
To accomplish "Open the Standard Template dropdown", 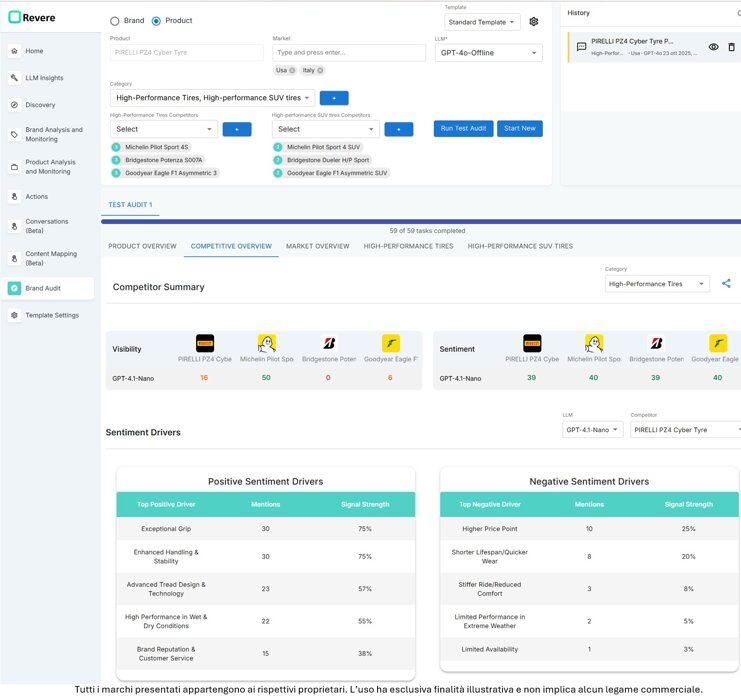I will click(x=482, y=22).
